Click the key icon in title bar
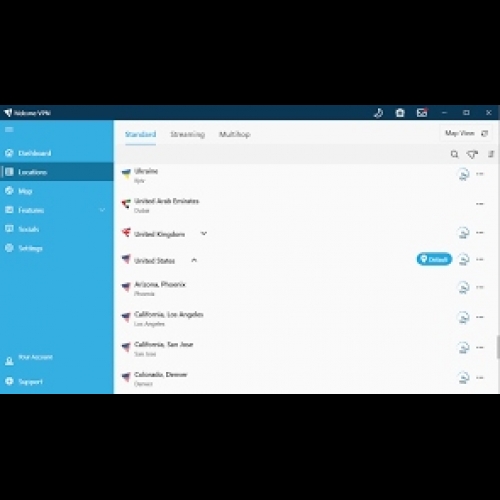 tap(378, 113)
